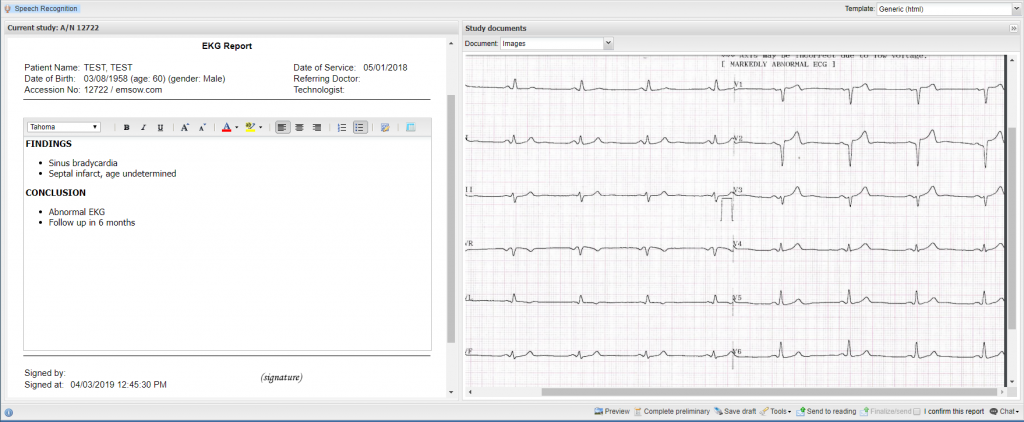Check I confirm this report
This screenshot has width=1024, height=422.
(917, 412)
